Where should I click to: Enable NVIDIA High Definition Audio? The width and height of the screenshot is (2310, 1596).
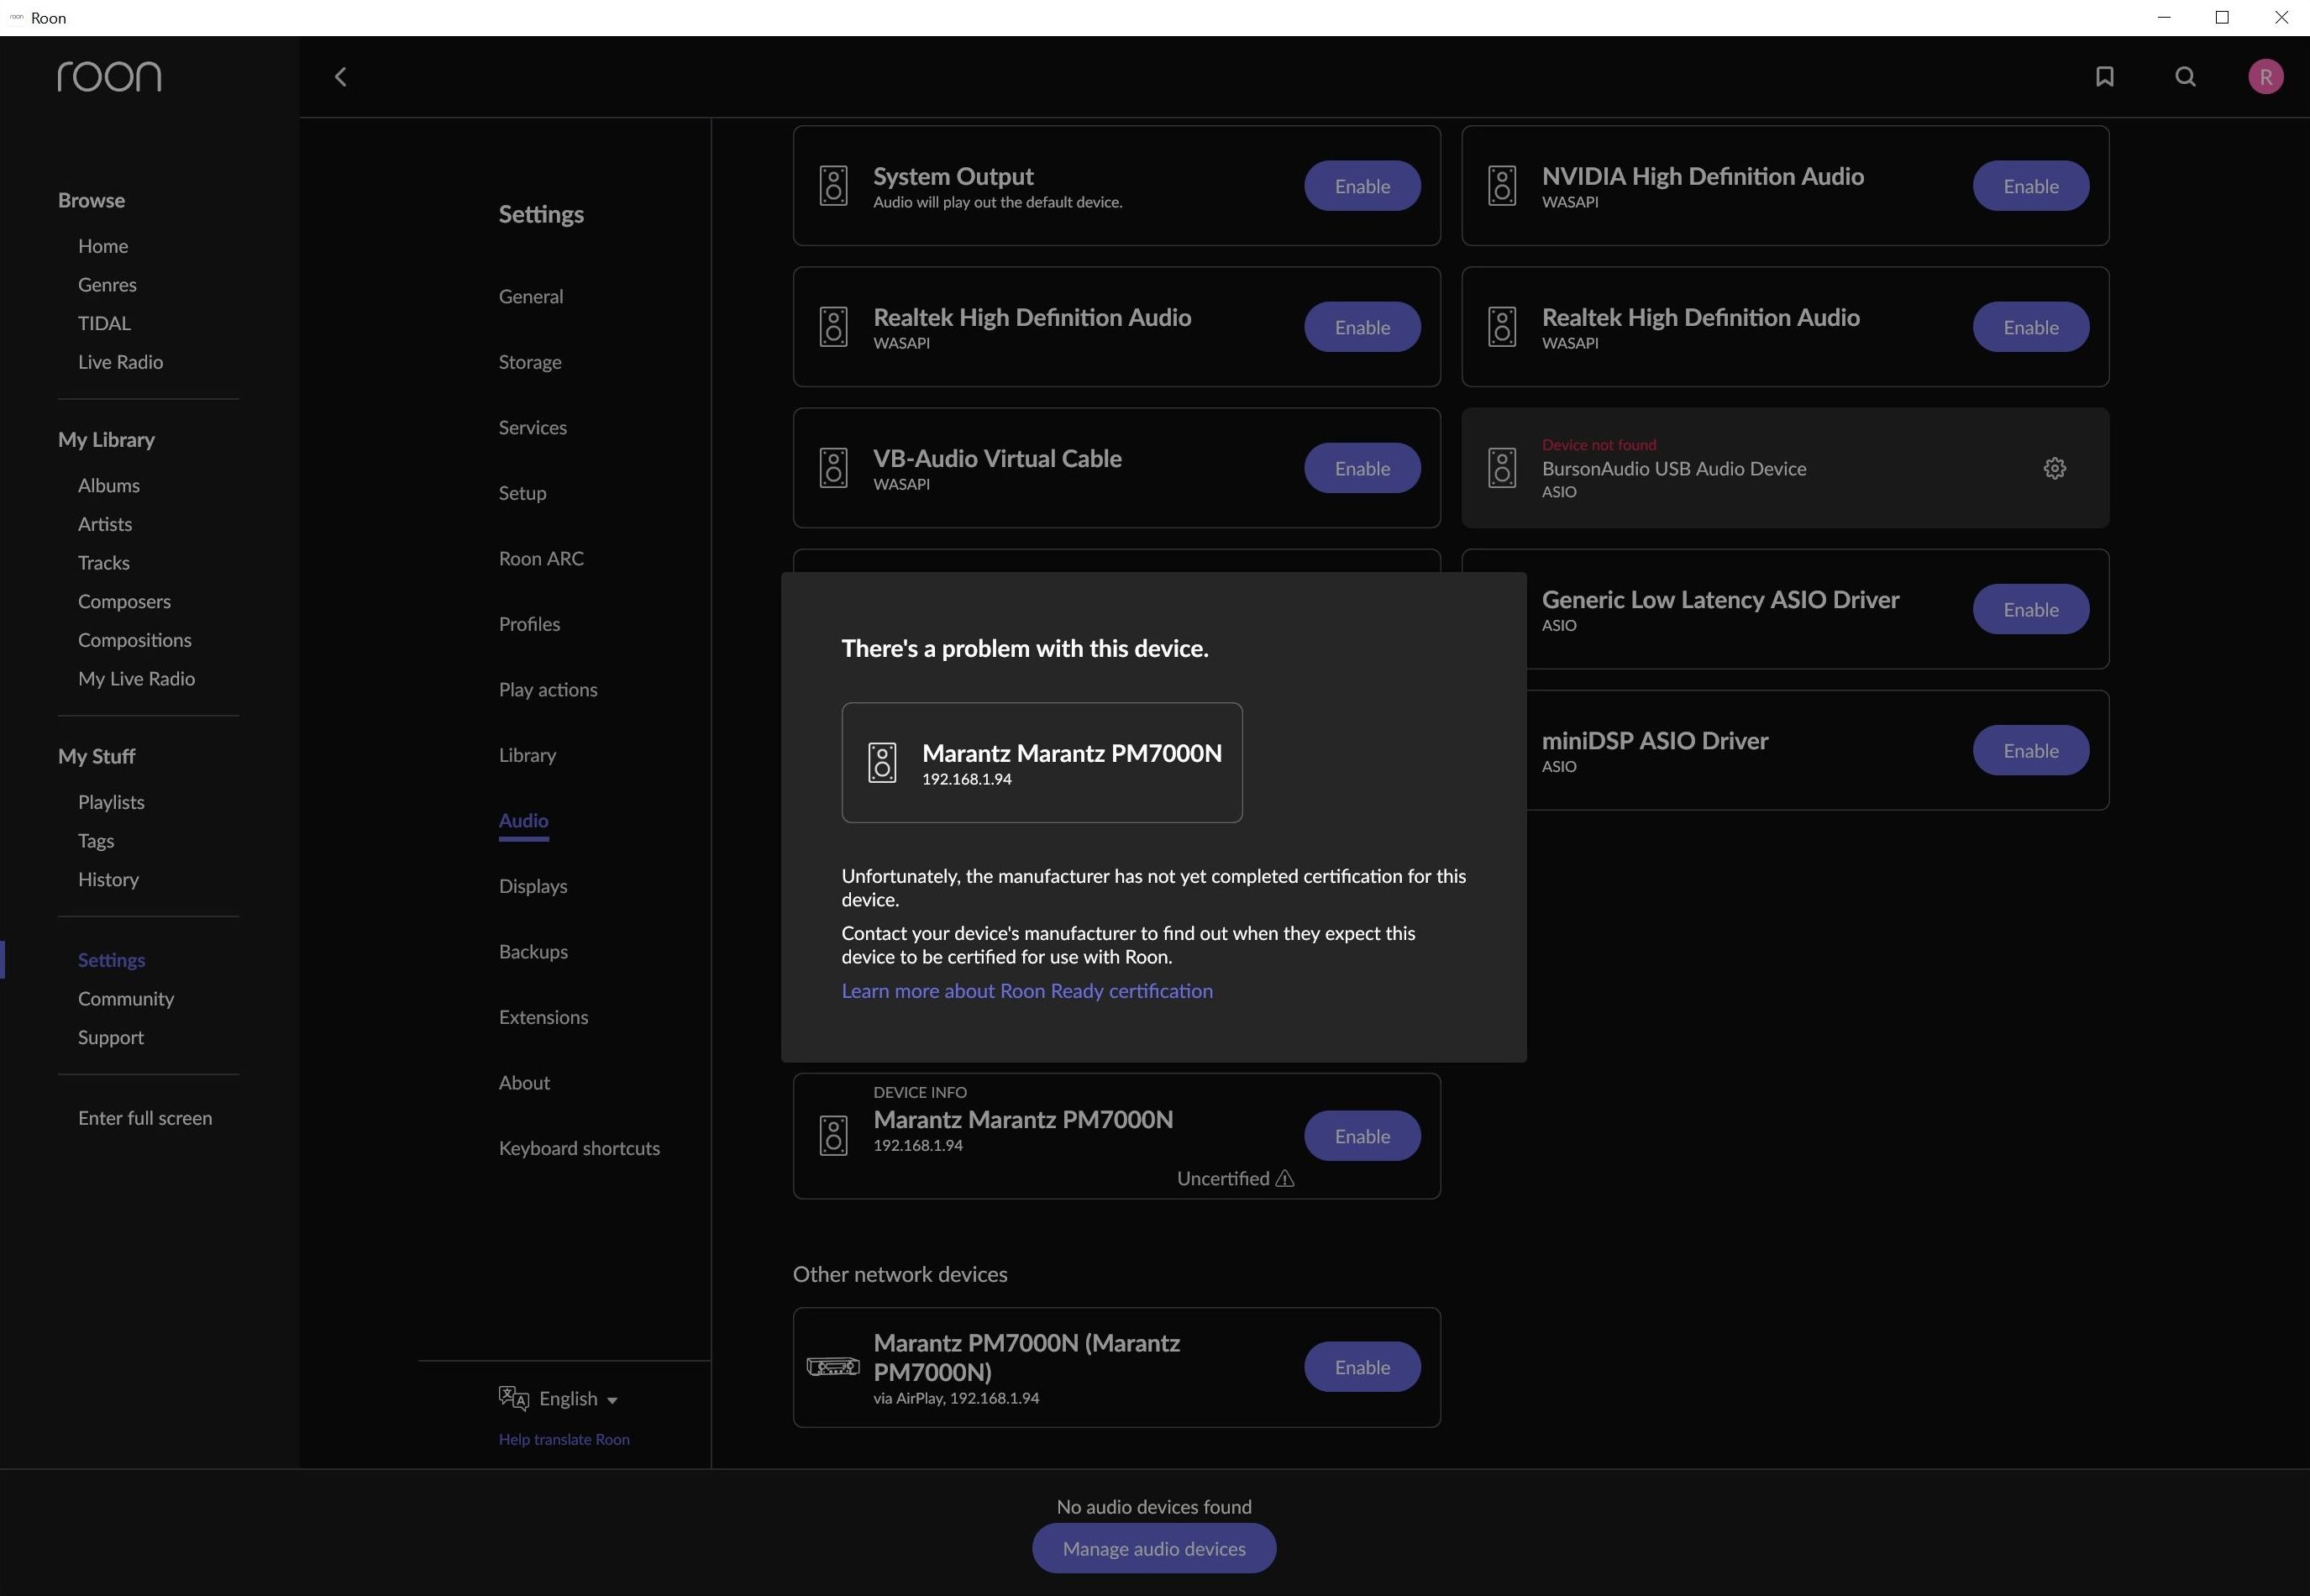(x=2030, y=186)
